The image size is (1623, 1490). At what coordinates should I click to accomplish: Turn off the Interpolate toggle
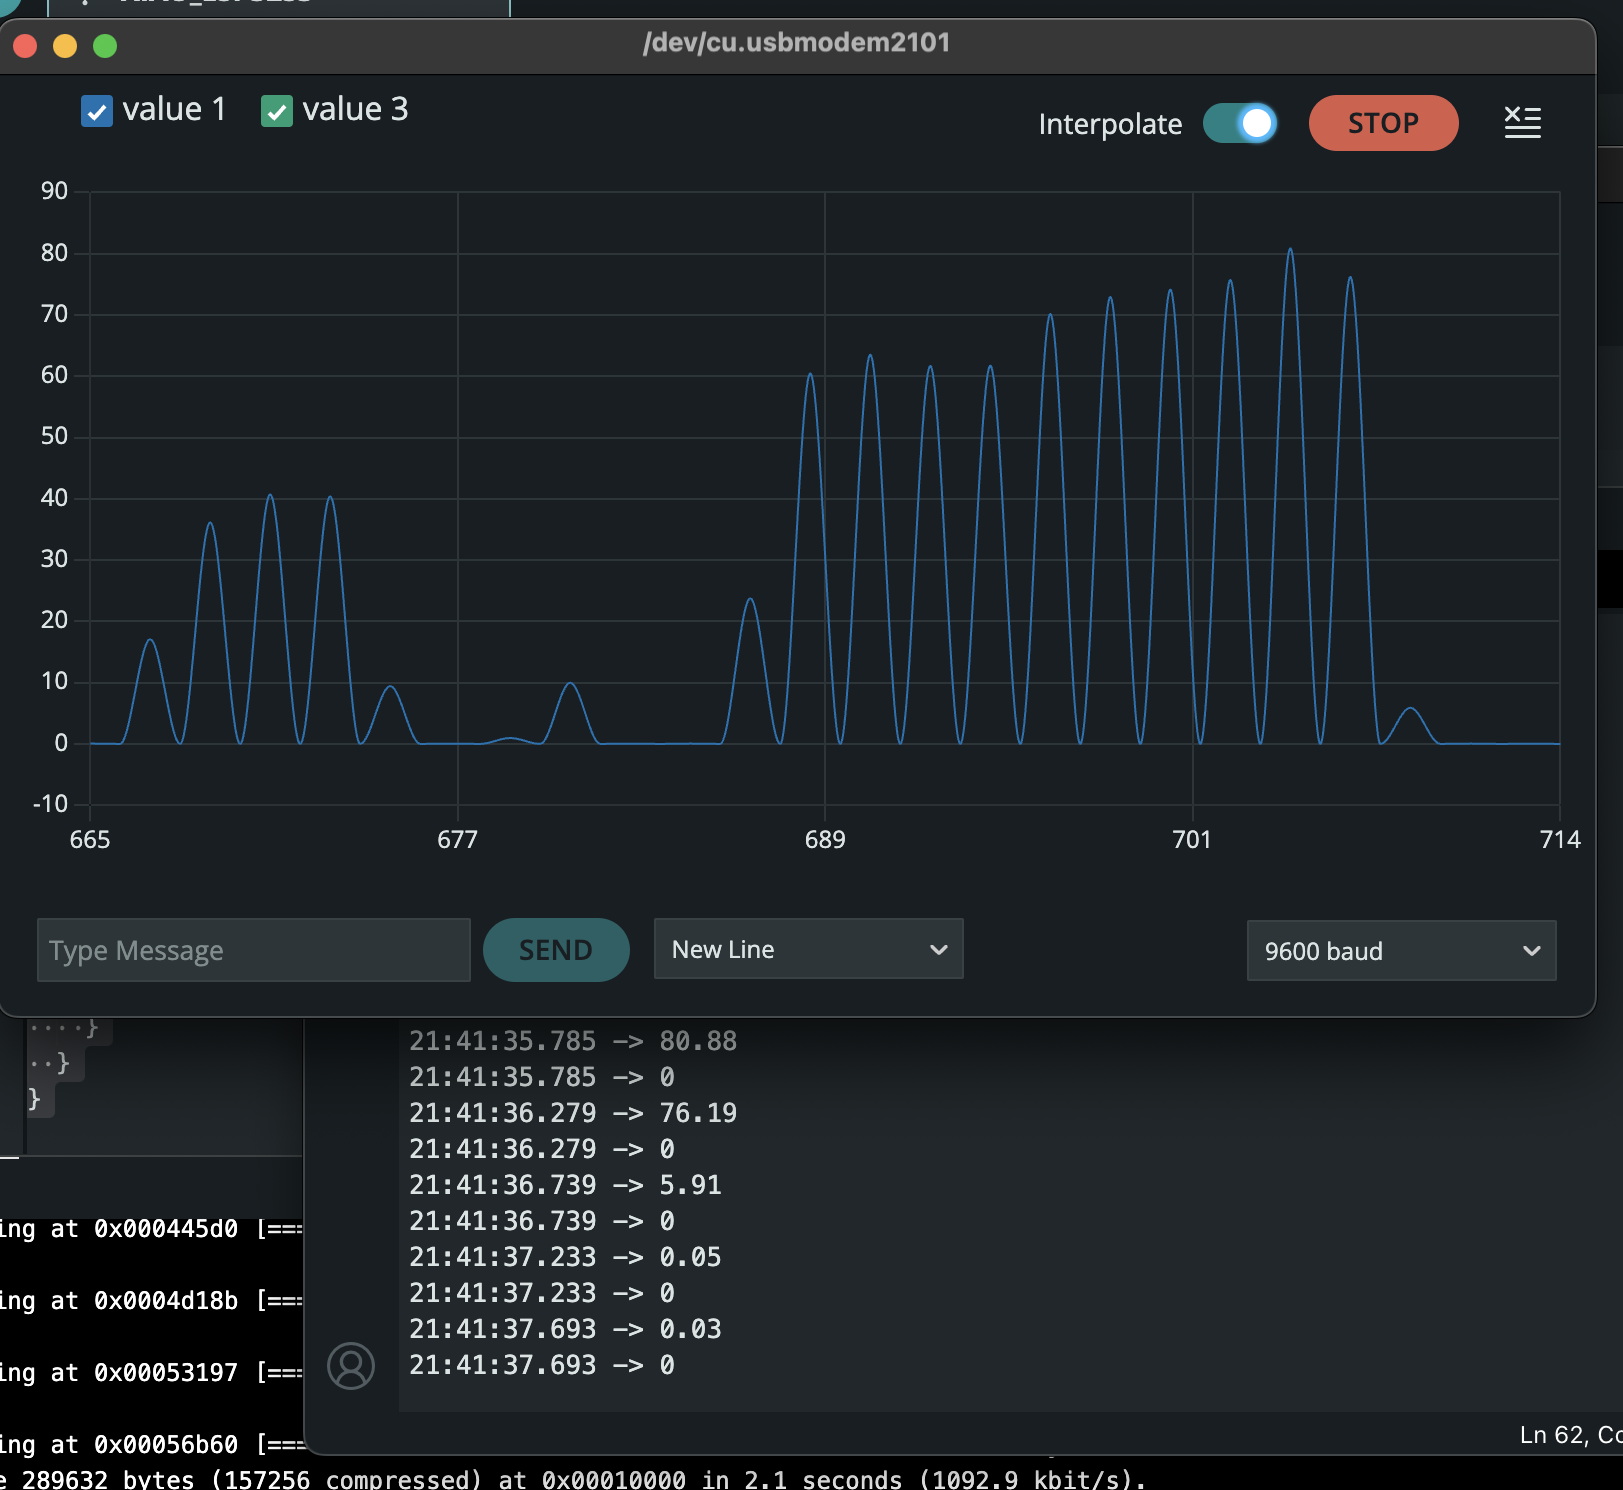(1240, 123)
